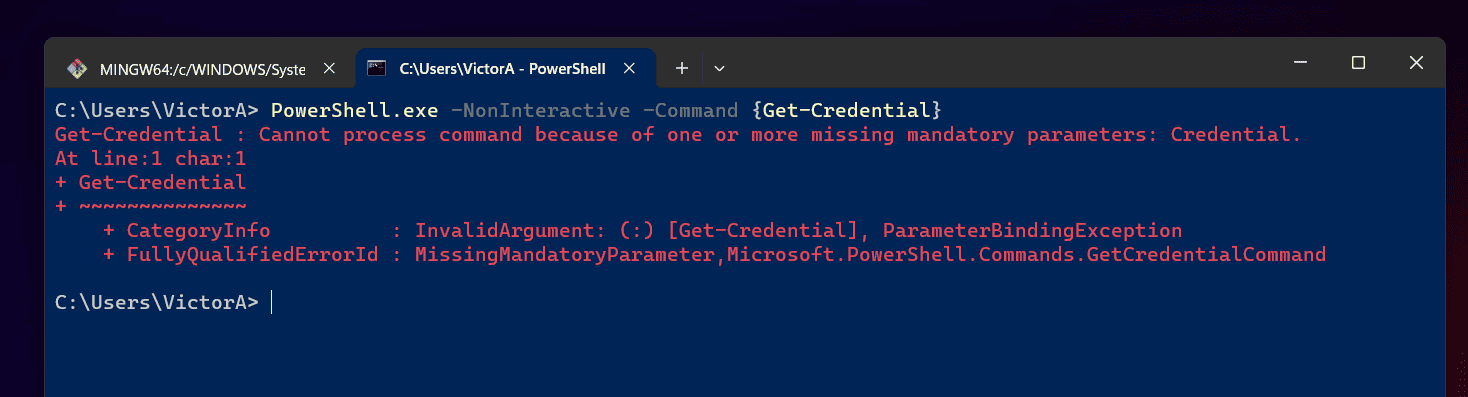This screenshot has width=1468, height=397.
Task: Click the MINGW64 Git Bash tab icon
Action: (76, 69)
